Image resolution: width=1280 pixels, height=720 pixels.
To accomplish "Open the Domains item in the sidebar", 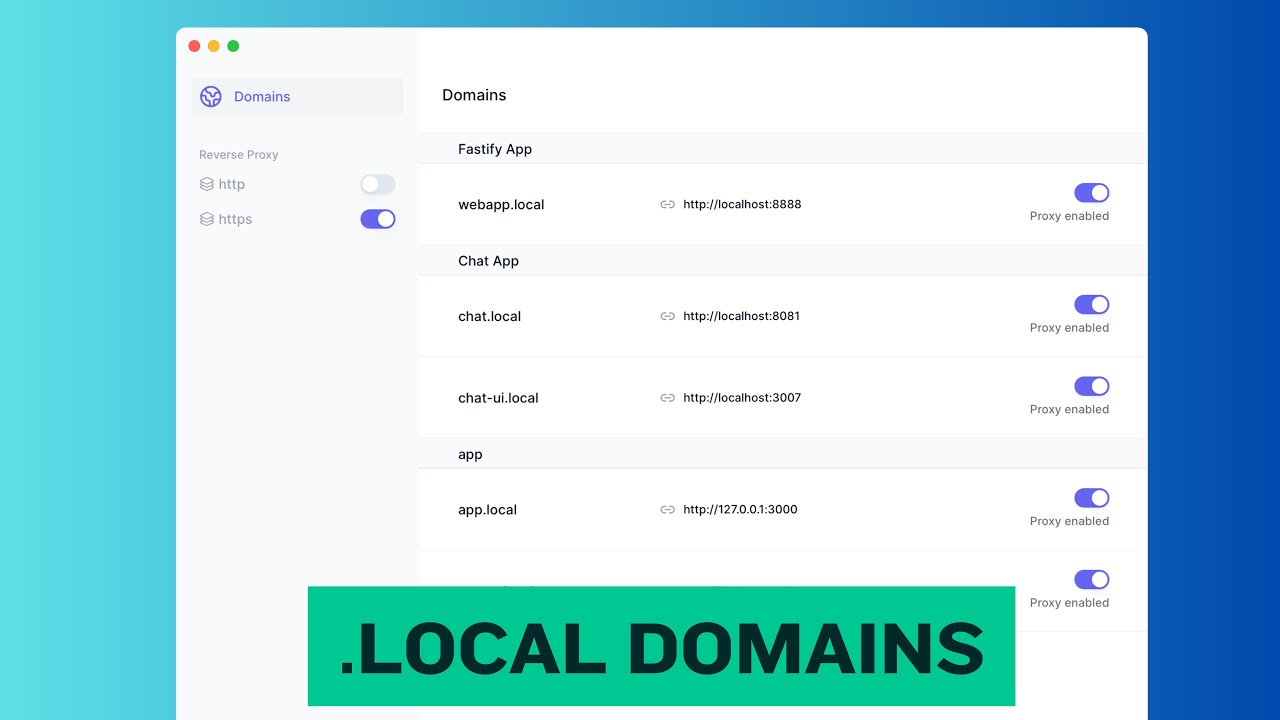I will [297, 97].
